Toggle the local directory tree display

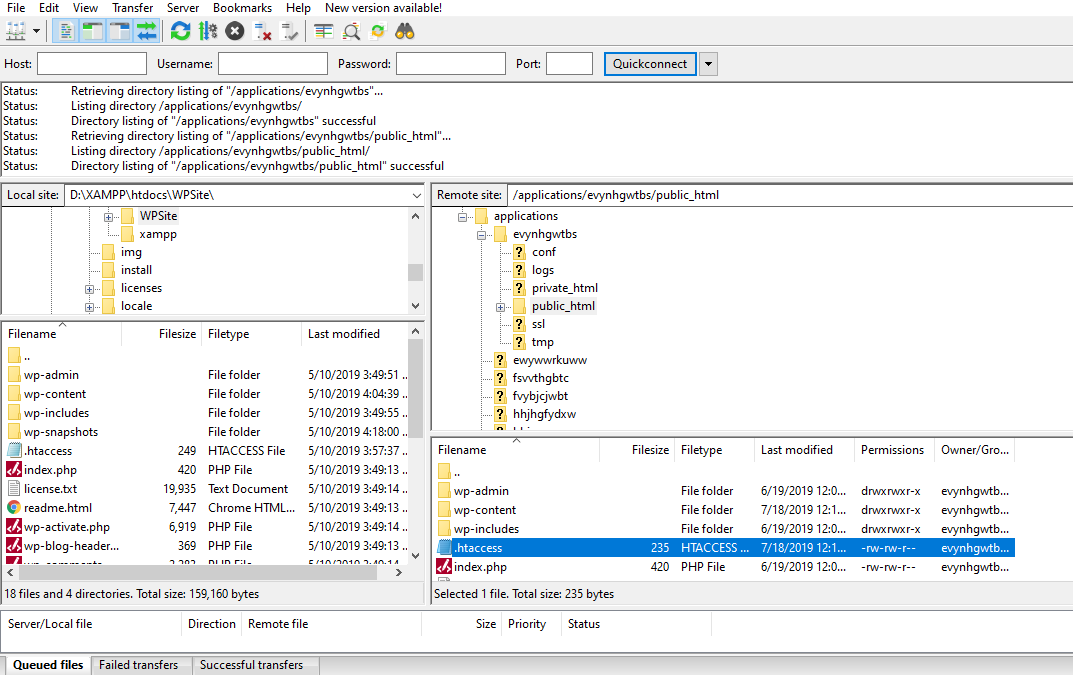[x=93, y=31]
